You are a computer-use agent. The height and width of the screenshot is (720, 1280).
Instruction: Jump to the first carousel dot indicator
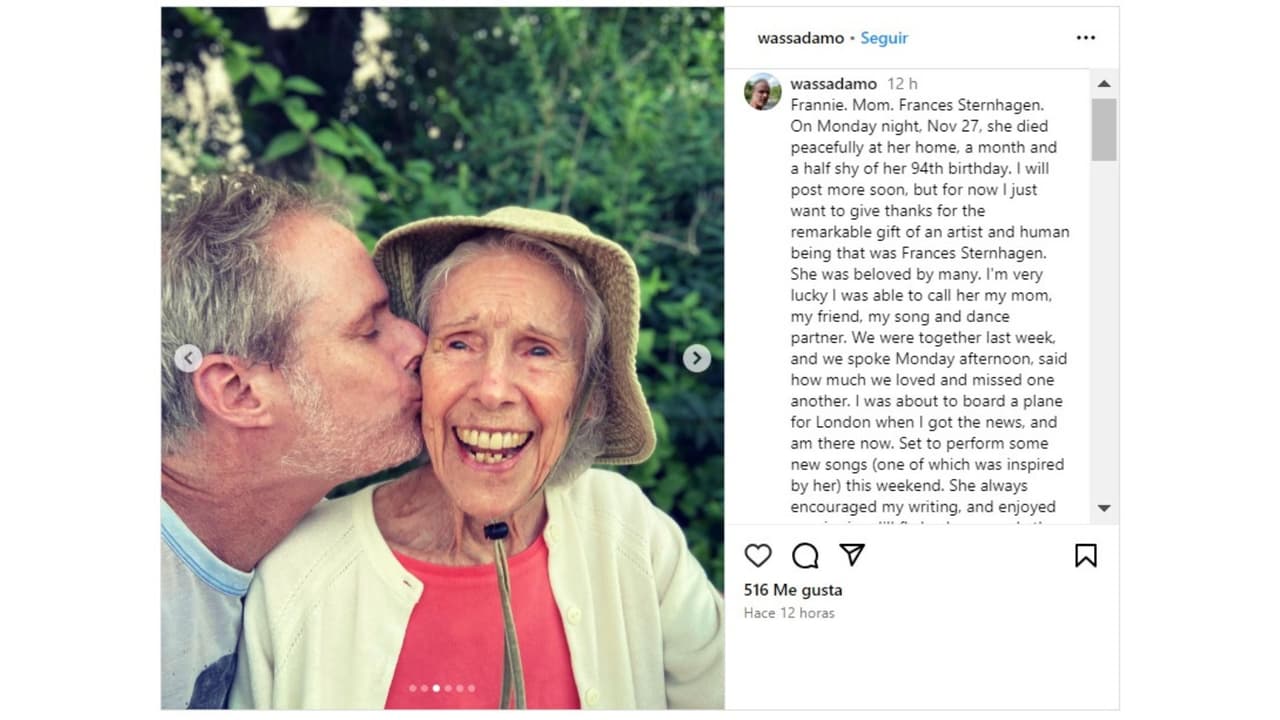[413, 688]
